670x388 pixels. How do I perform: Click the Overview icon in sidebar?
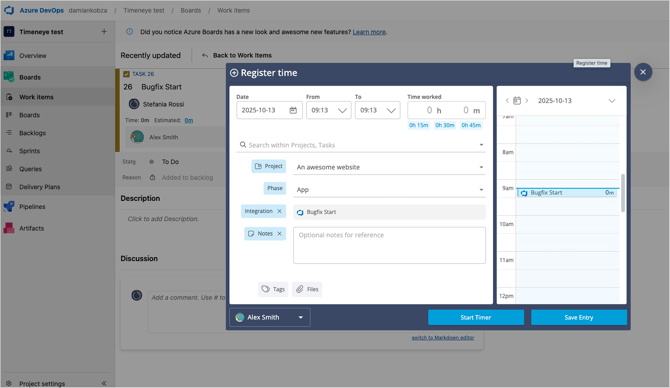click(9, 56)
